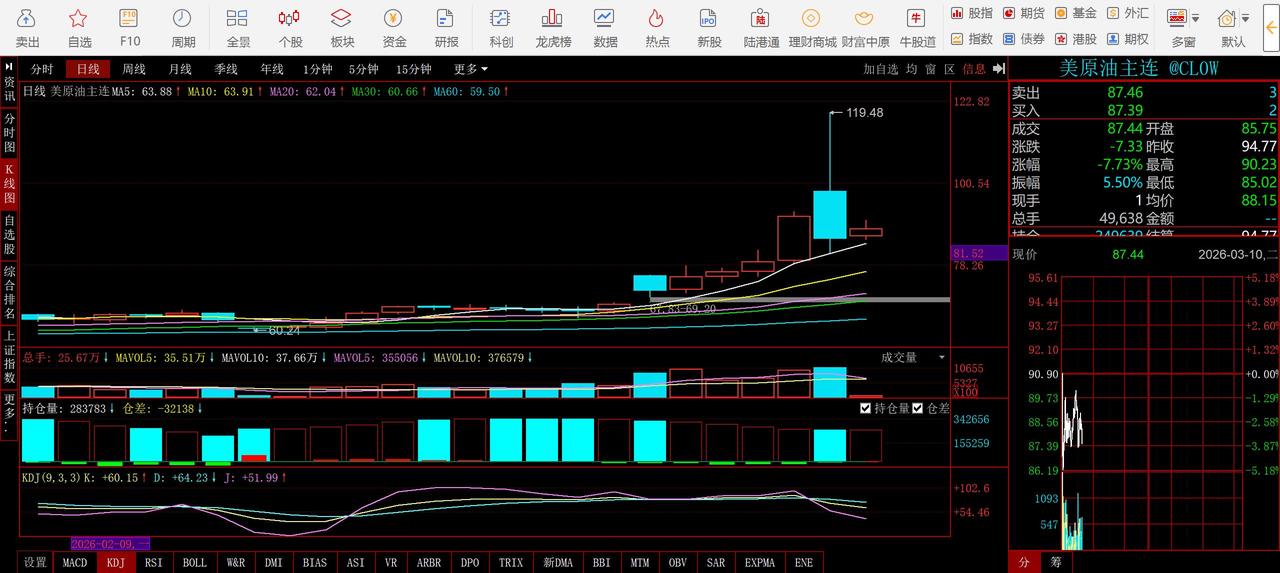Image resolution: width=1280 pixels, height=573 pixels.
Task: Switch to 15分钟 period tab
Action: 413,69
